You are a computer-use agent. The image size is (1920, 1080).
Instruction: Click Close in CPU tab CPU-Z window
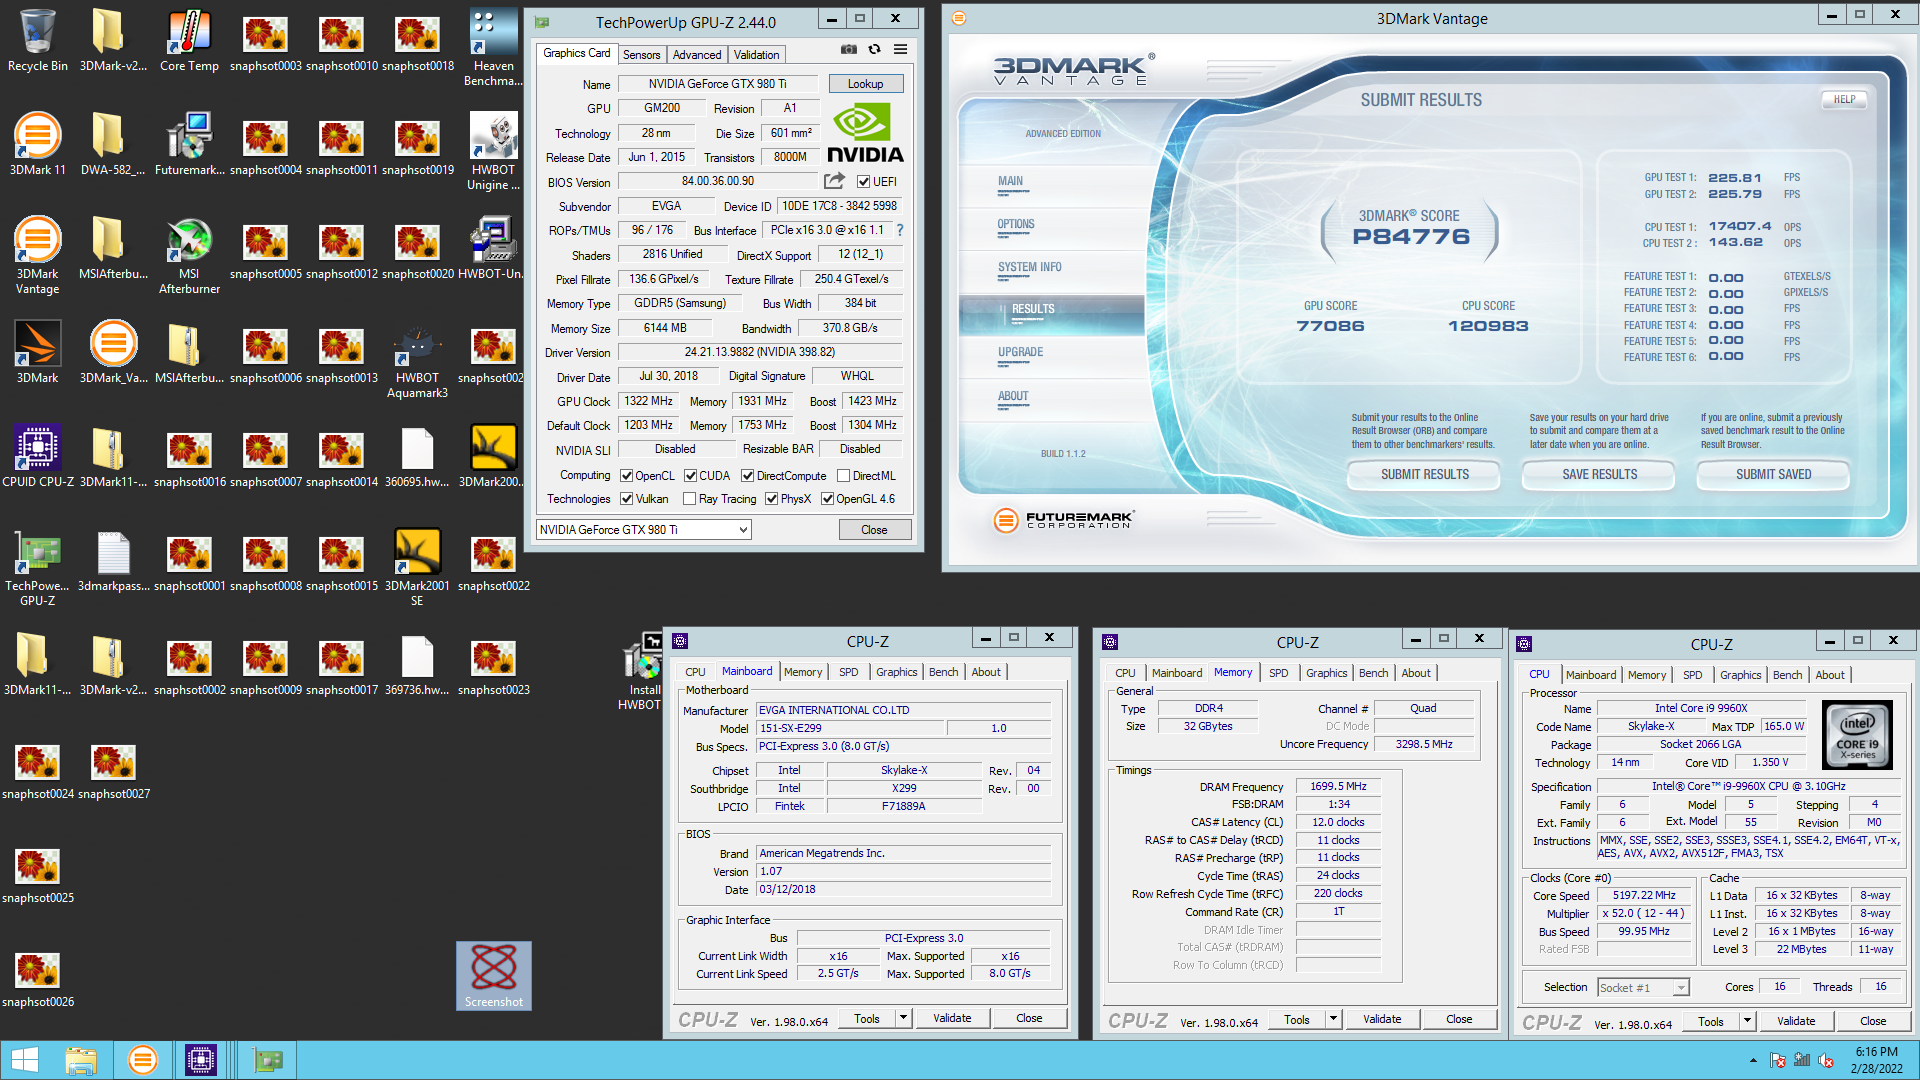point(1873,1021)
